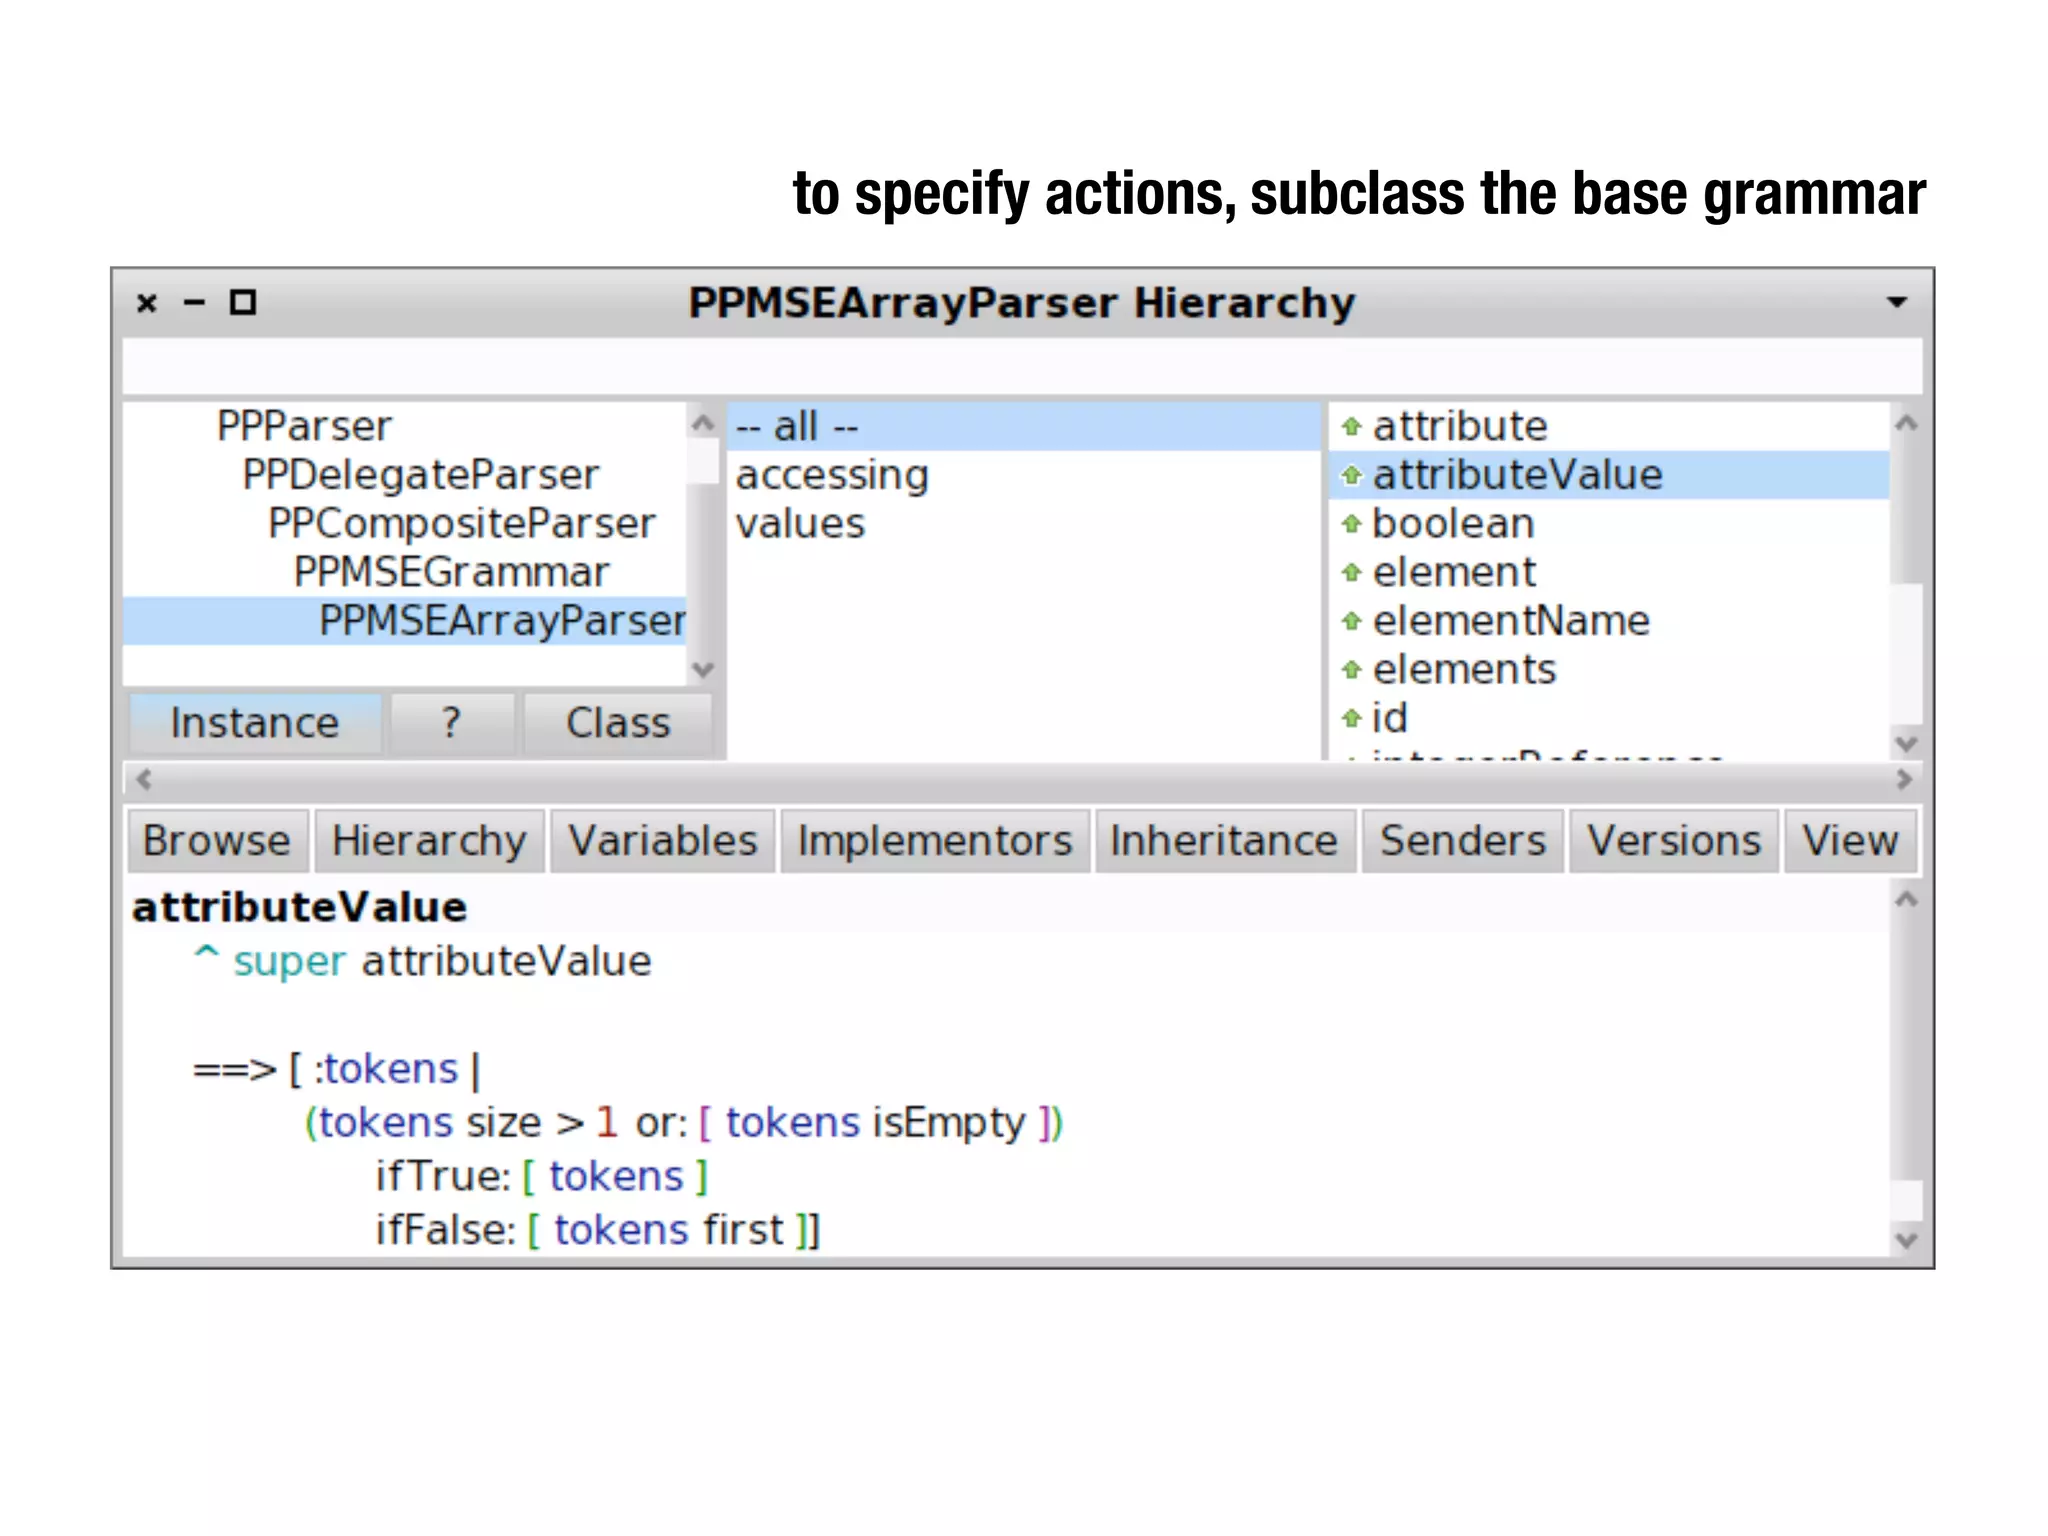Show Senders of attributeValue
Image resolution: width=2048 pixels, height=1536 pixels.
pyautogui.click(x=1463, y=841)
